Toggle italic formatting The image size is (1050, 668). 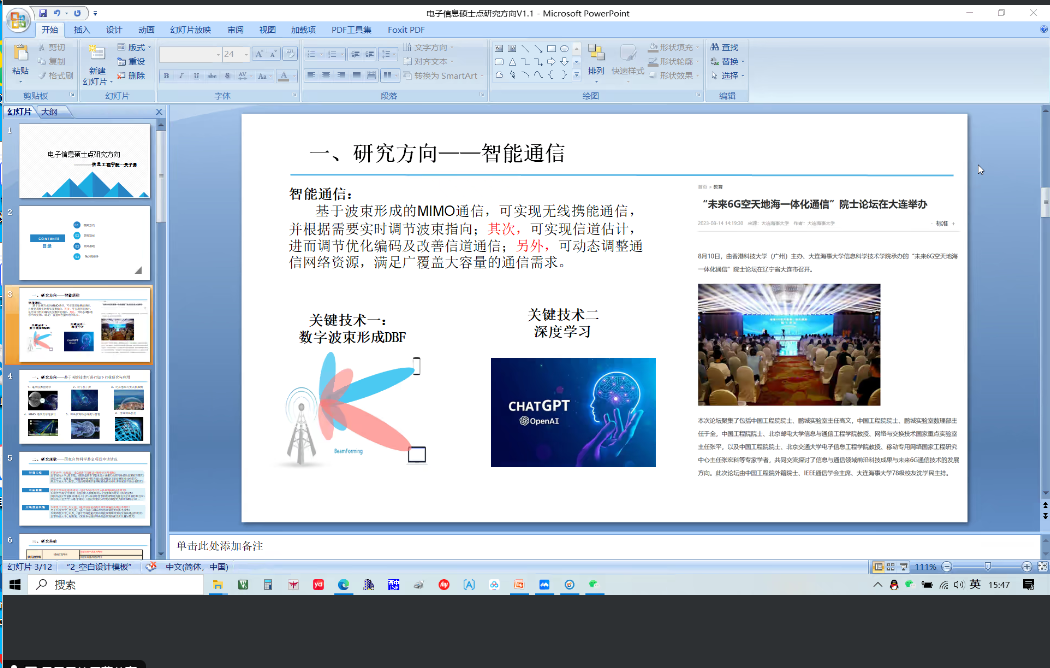(x=181, y=76)
